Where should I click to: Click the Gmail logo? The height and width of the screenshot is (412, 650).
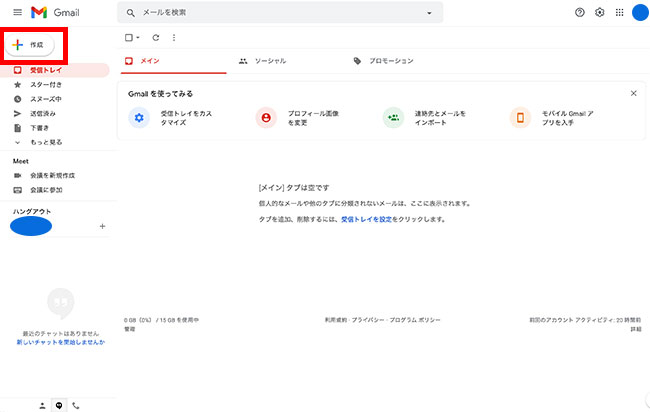click(x=55, y=12)
